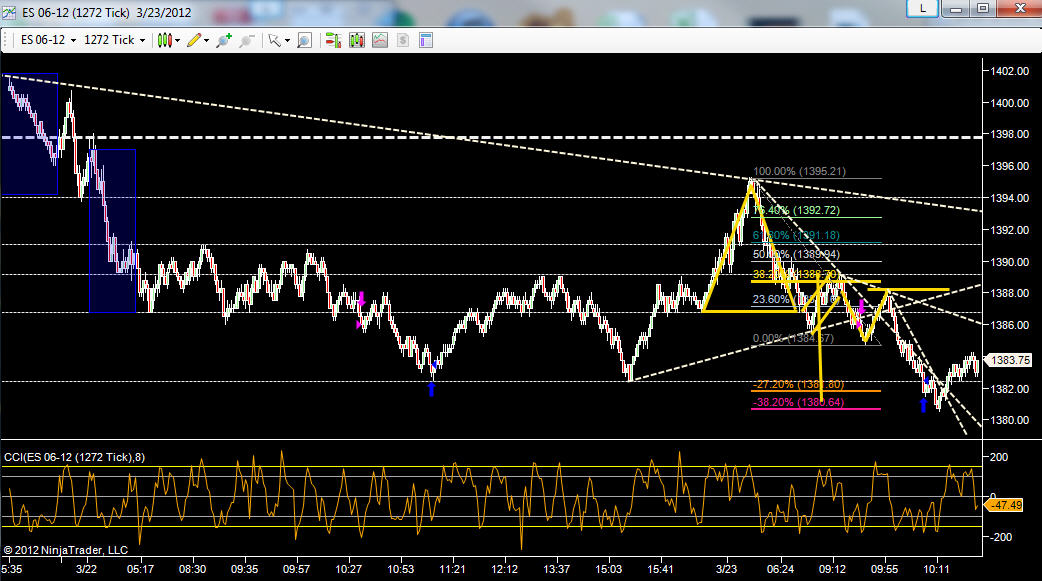Screen dimensions: 1042x581
Task: Click the 15:41 time axis label
Action: click(661, 569)
